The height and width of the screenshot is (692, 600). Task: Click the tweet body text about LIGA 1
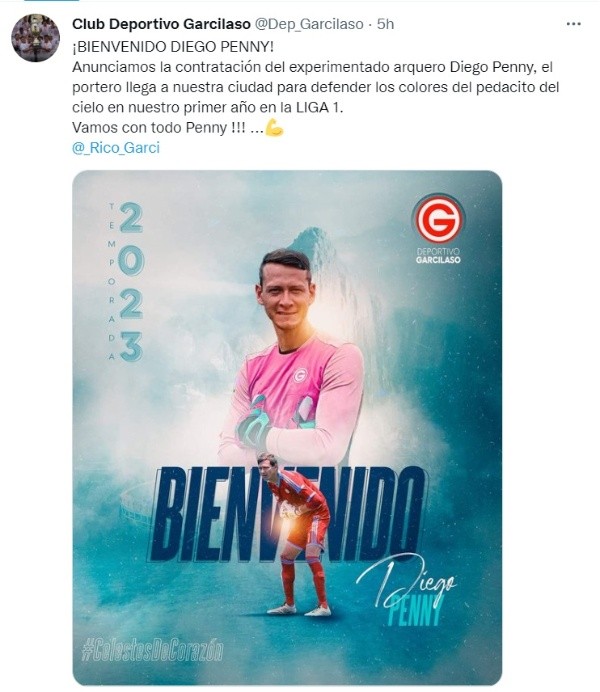[315, 87]
